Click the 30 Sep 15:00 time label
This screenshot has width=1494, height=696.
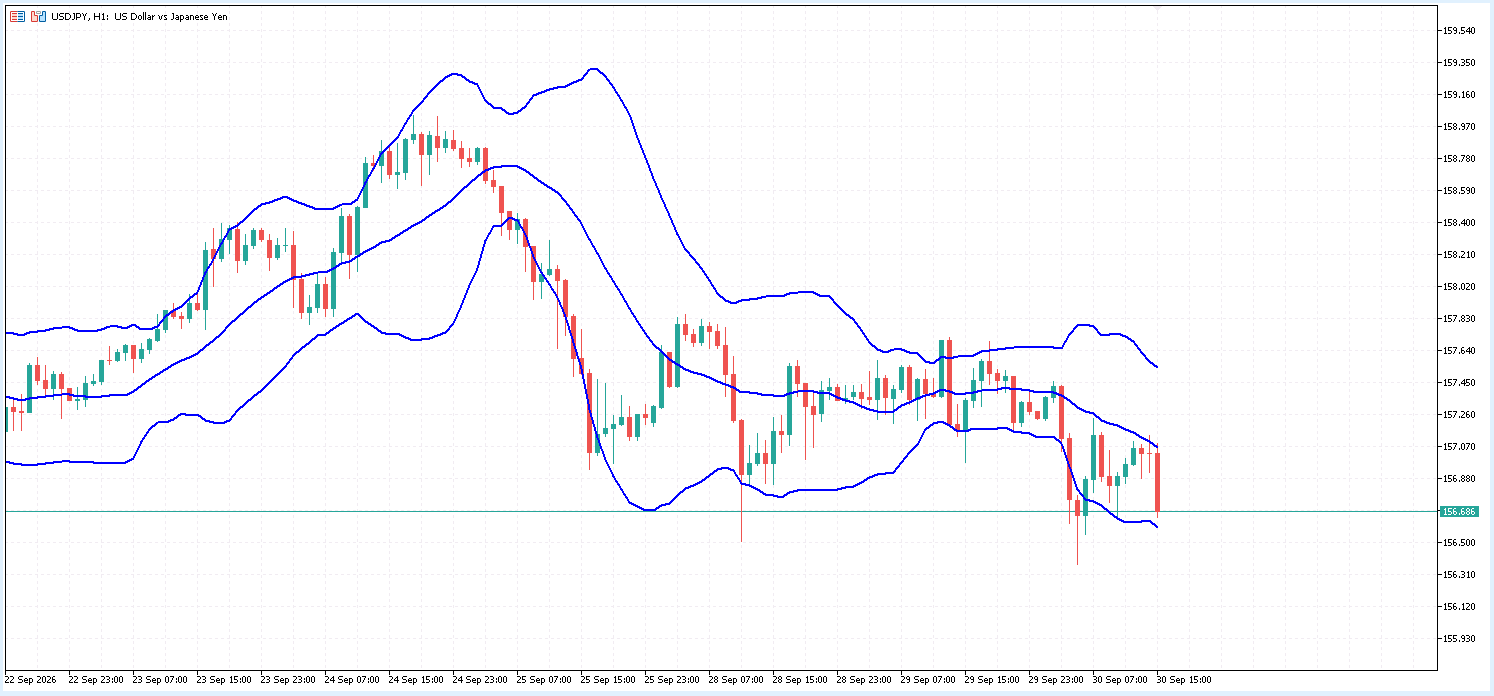pos(1184,680)
